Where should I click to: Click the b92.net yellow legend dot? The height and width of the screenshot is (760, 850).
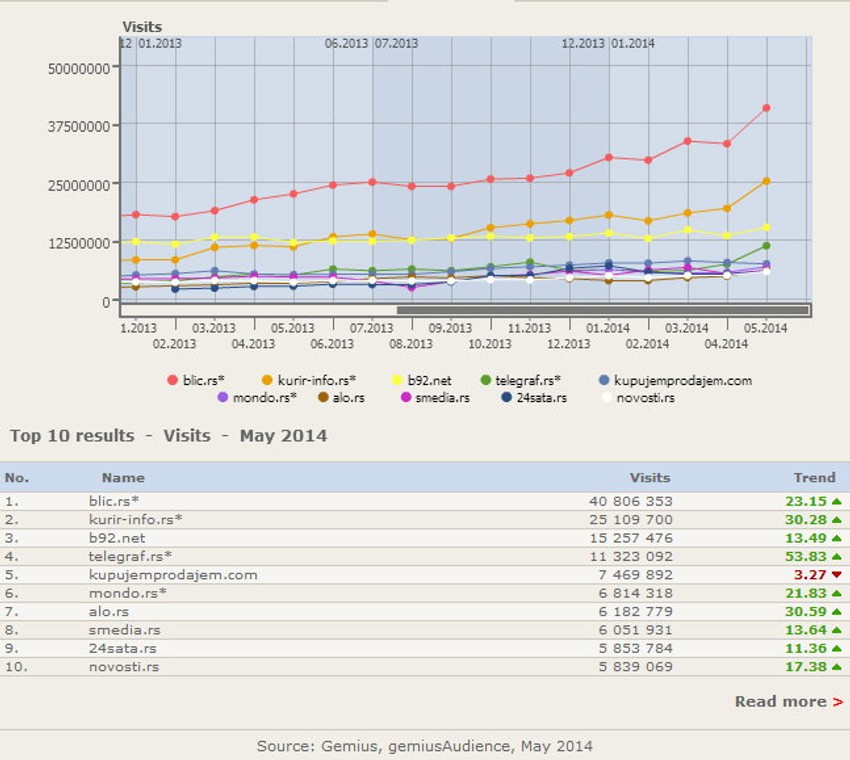pos(397,380)
